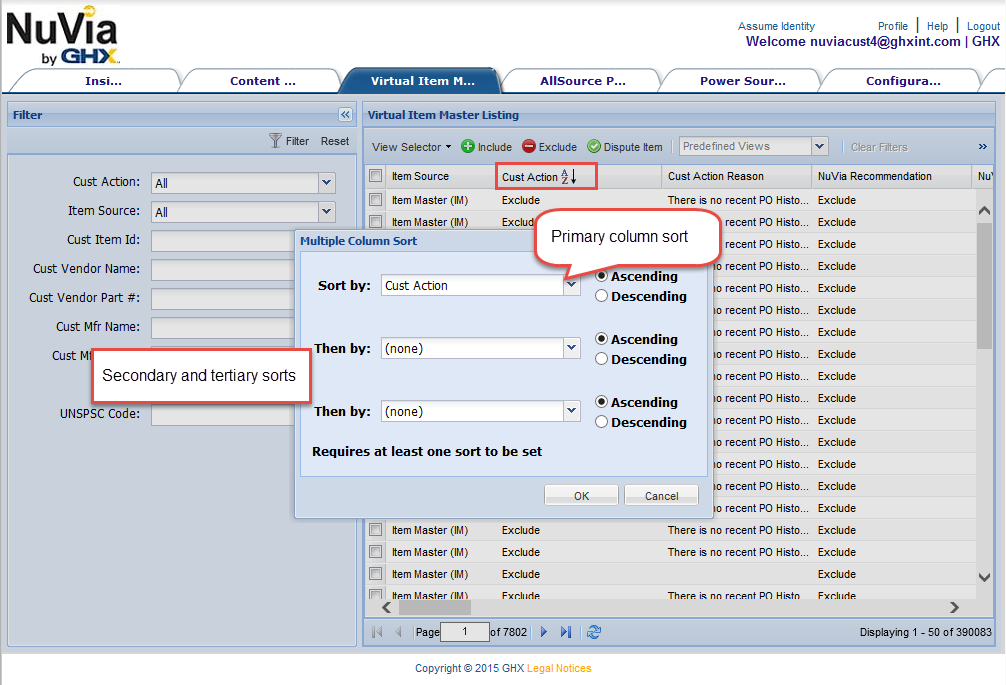Image resolution: width=1006 pixels, height=685 pixels.
Task: Select the Virtual Item M... tab
Action: tap(421, 81)
